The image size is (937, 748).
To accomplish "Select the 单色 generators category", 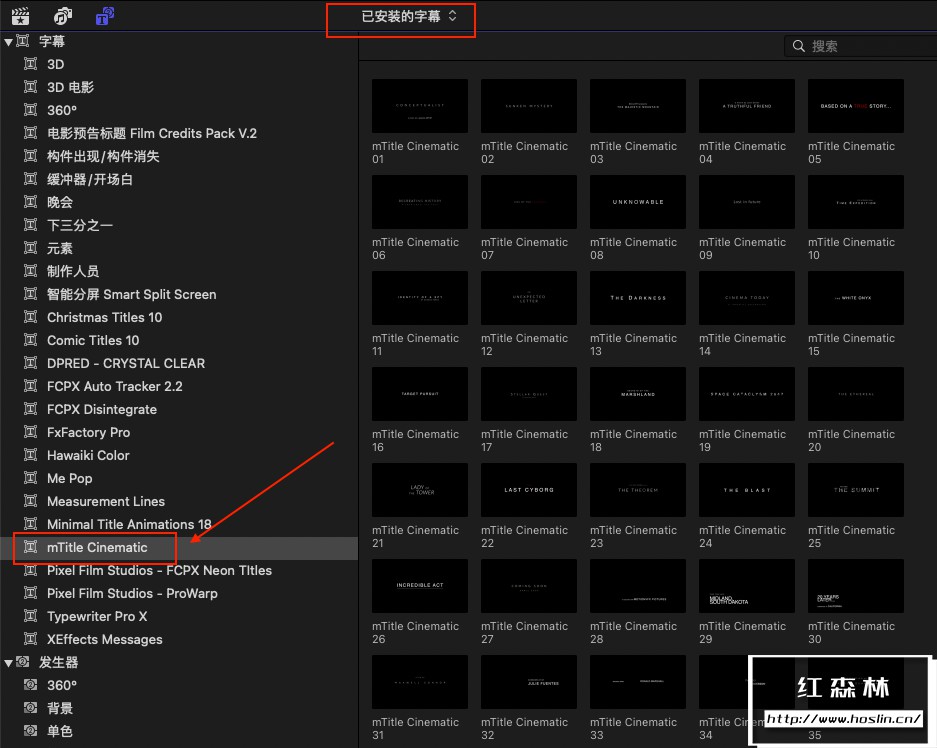I will 60,731.
